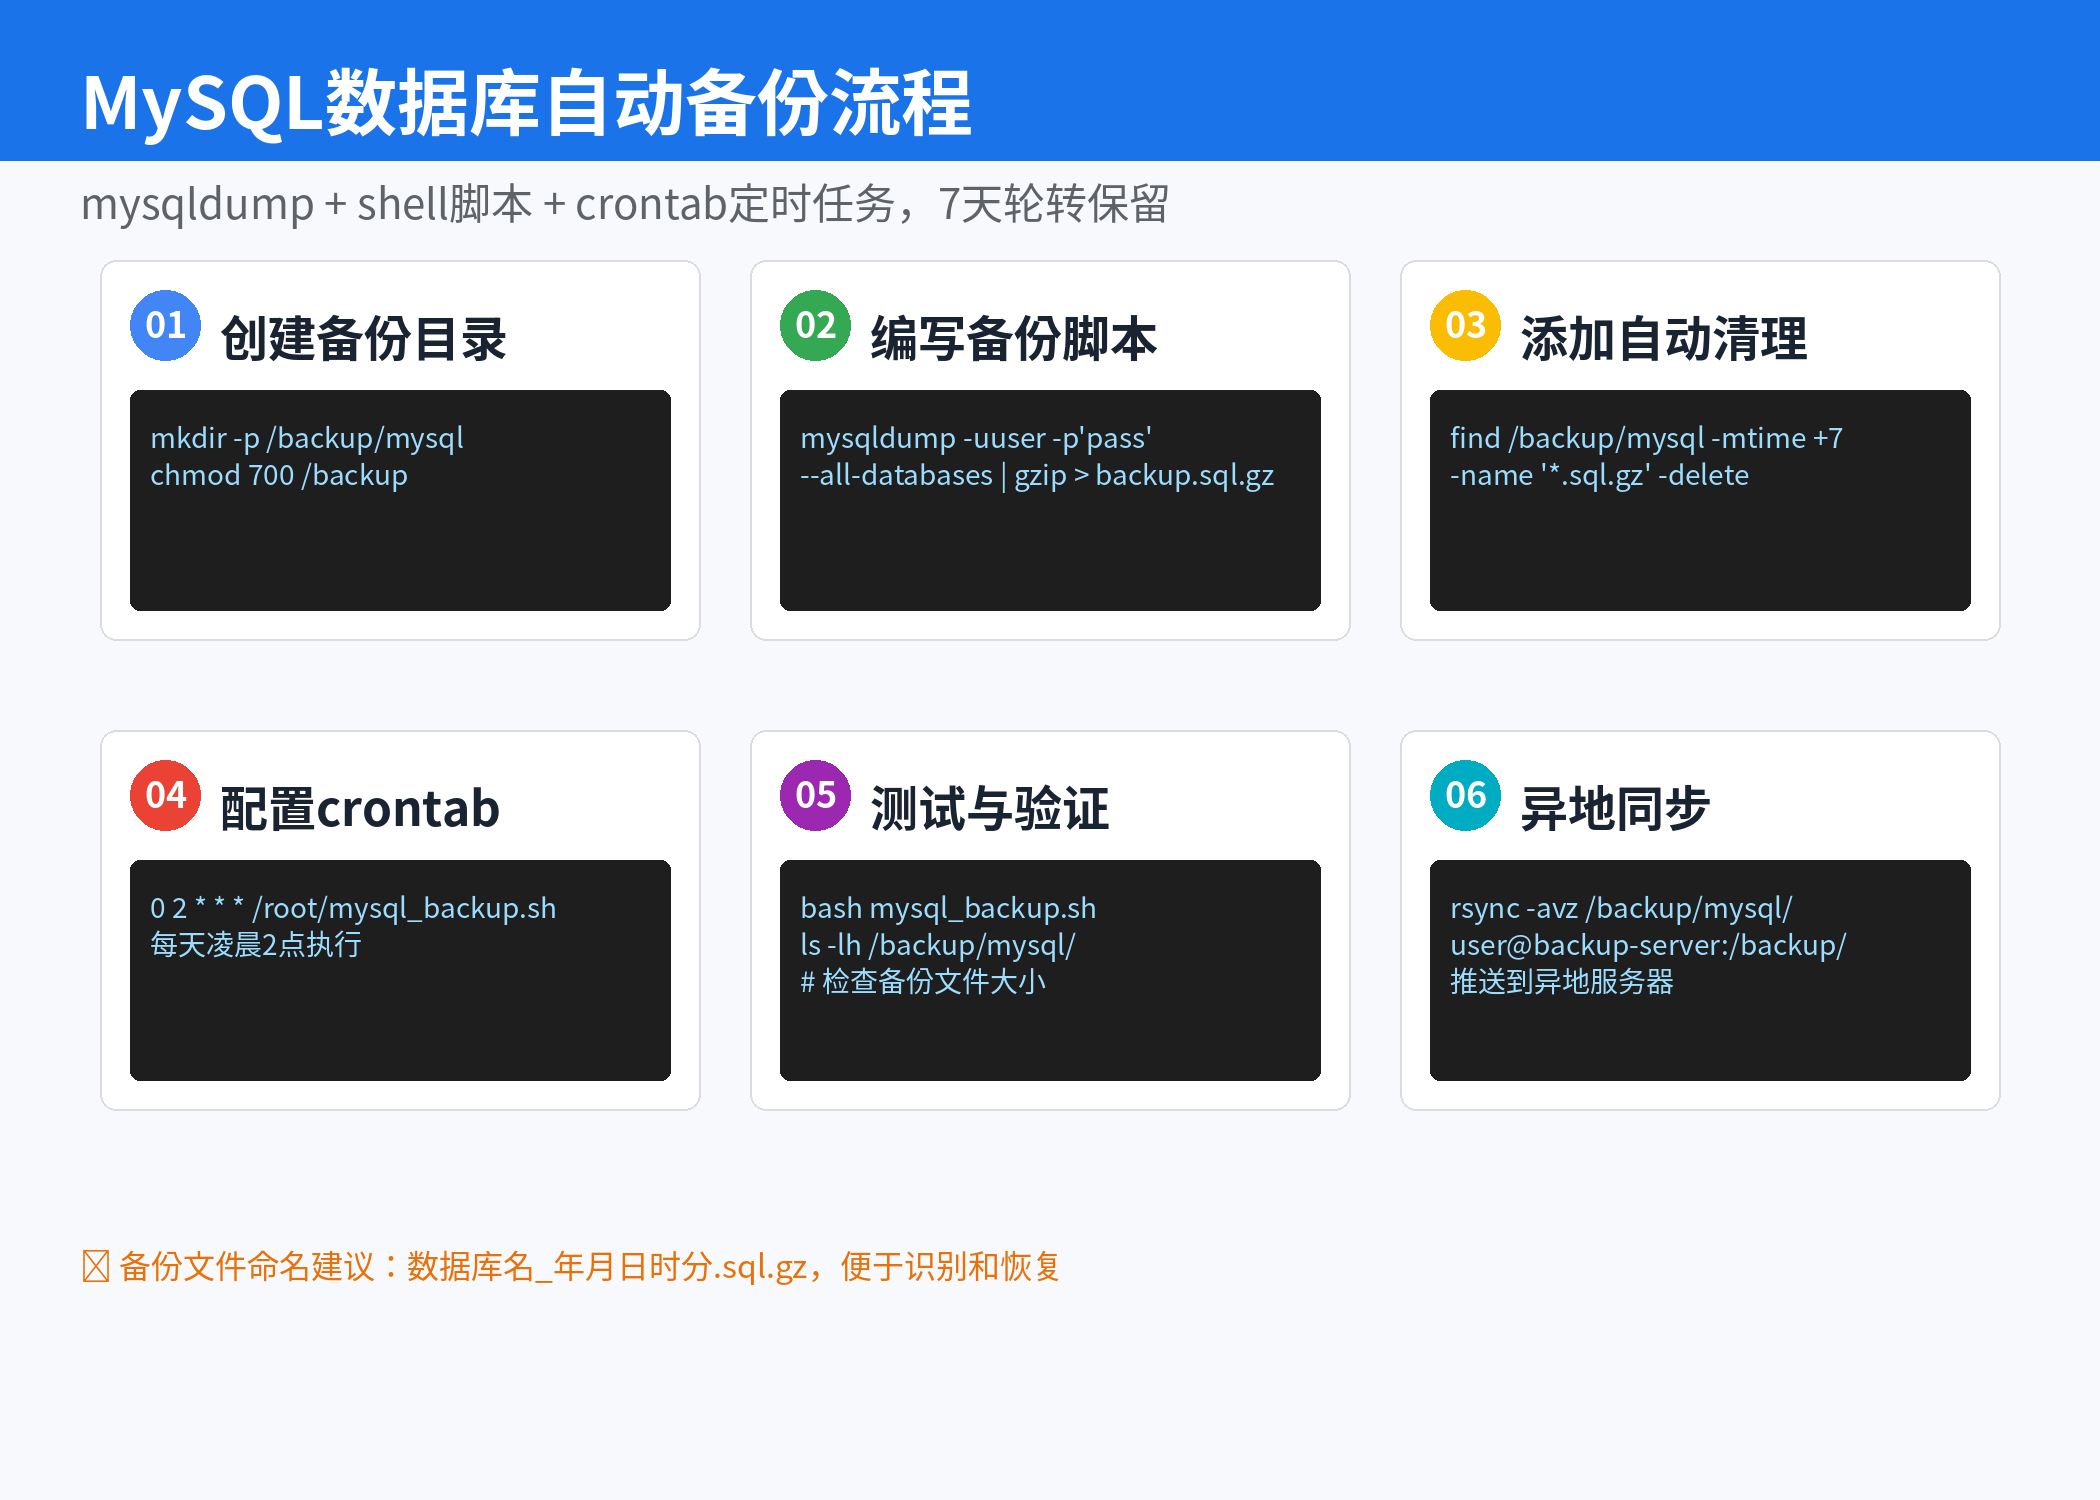Click the line -name '*.sql.gz' -delete
The height and width of the screenshot is (1500, 2100).
[1600, 475]
